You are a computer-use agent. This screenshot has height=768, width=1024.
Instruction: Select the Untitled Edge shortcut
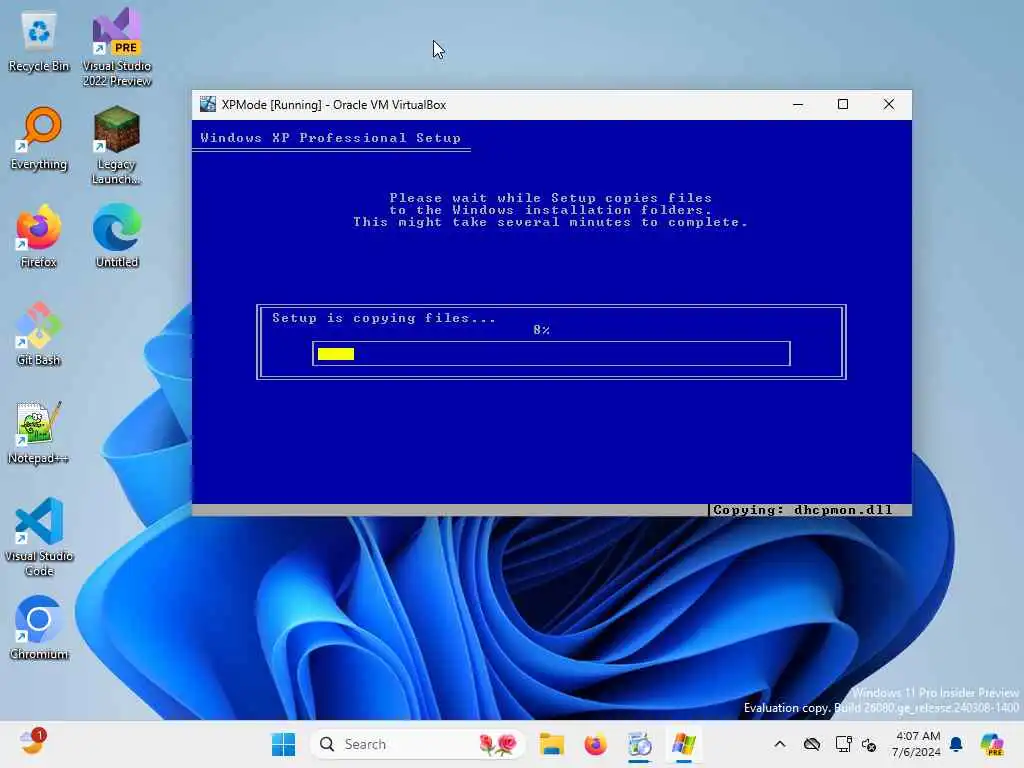117,236
